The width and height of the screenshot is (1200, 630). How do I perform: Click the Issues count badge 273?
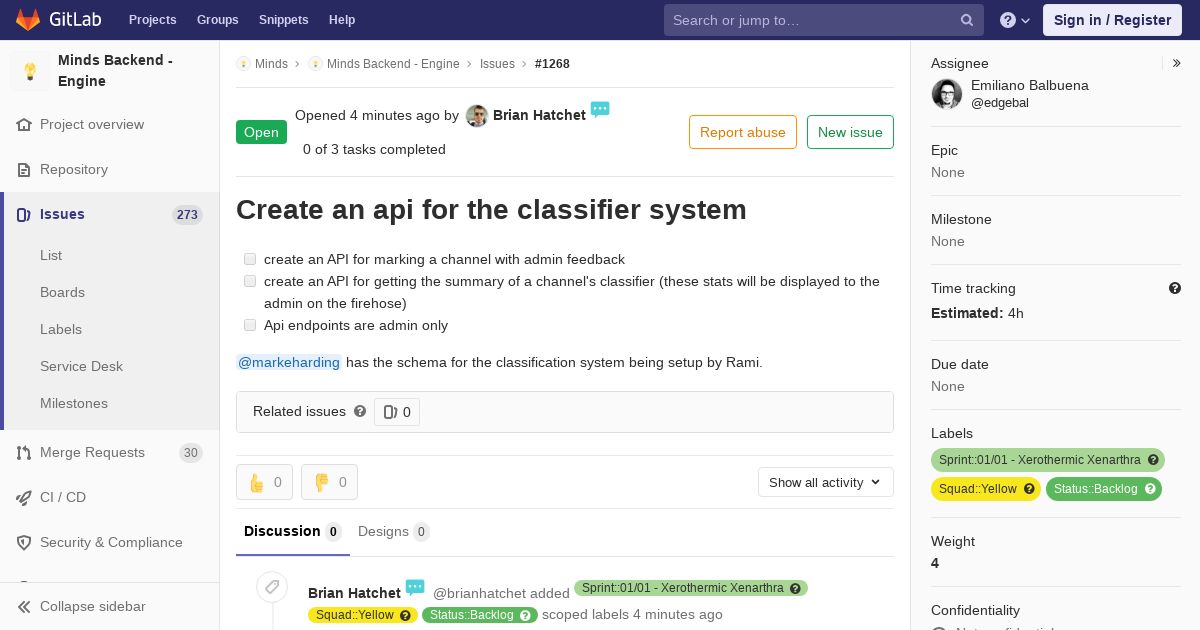(x=187, y=214)
